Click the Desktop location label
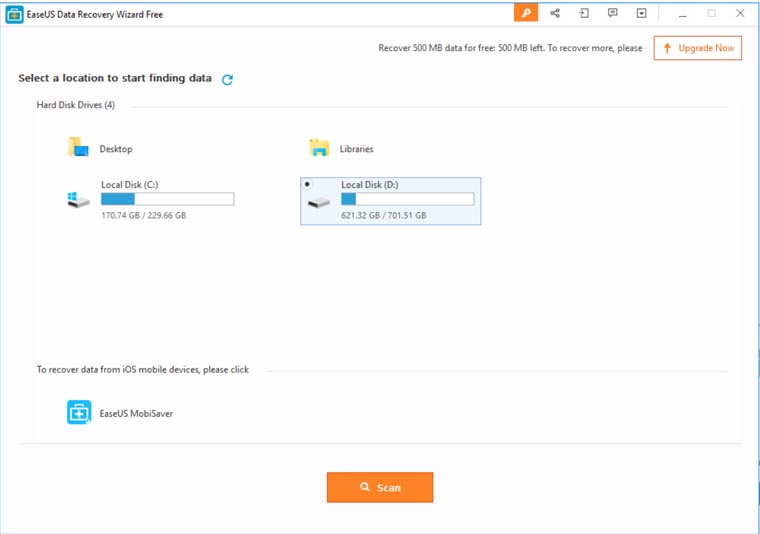The image size is (760, 534). (116, 149)
